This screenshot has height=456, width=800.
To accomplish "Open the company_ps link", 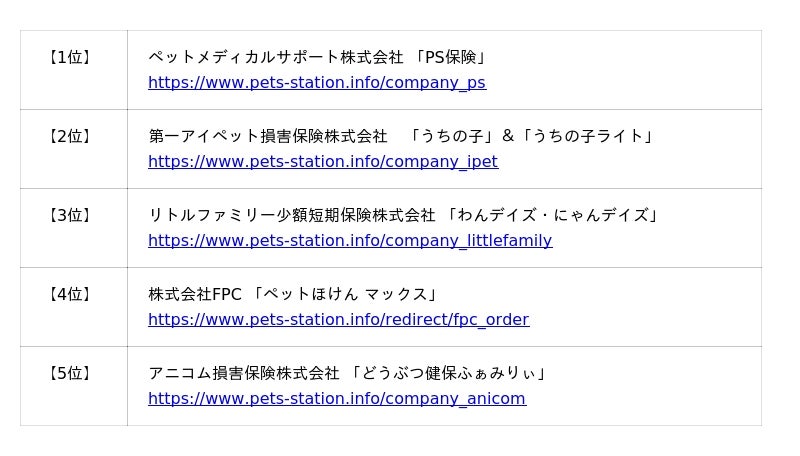I will click(316, 83).
